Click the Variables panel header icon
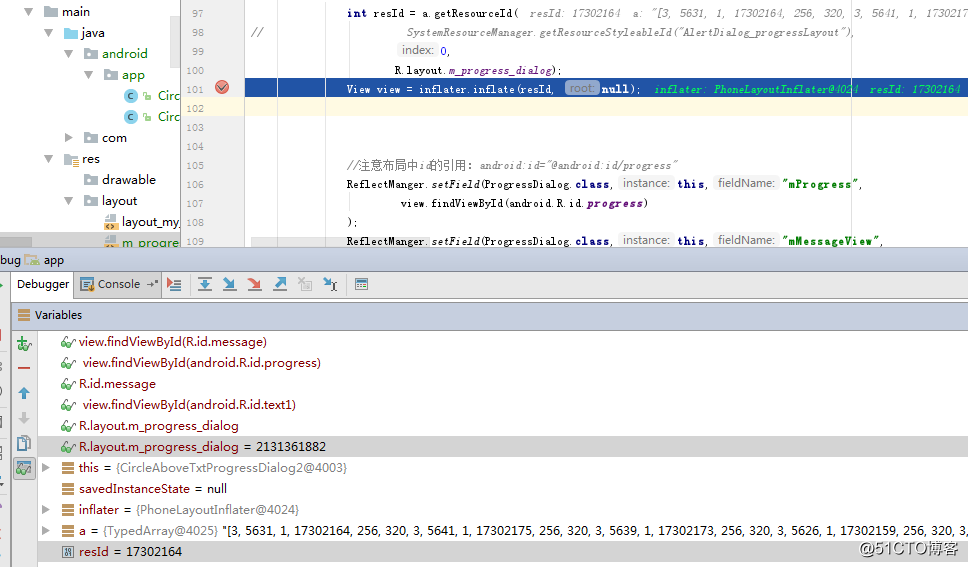Screen dimensions: 968x567 click(24, 315)
